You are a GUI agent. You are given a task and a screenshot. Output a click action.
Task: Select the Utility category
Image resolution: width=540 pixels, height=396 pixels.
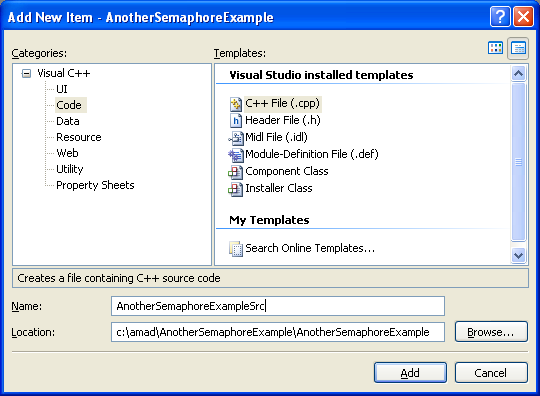click(x=70, y=169)
